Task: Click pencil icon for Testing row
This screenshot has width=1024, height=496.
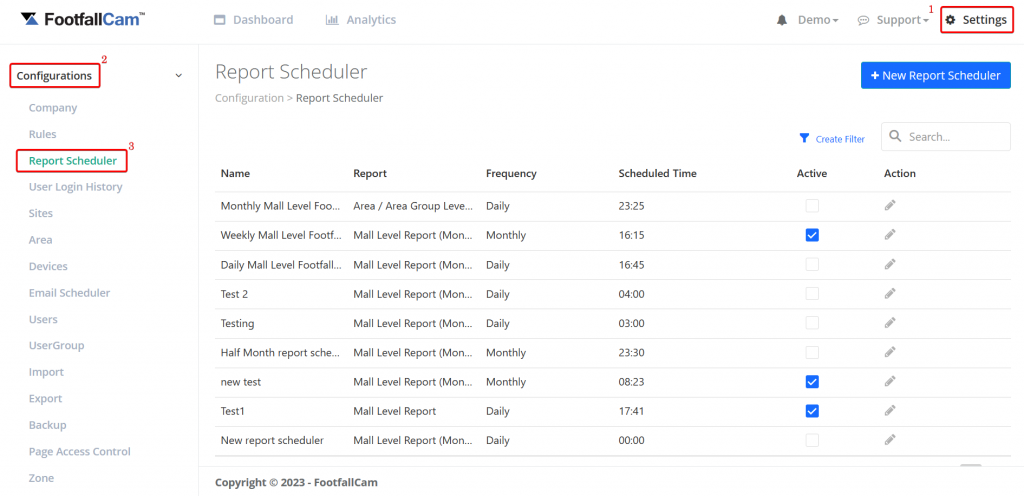Action: [889, 323]
